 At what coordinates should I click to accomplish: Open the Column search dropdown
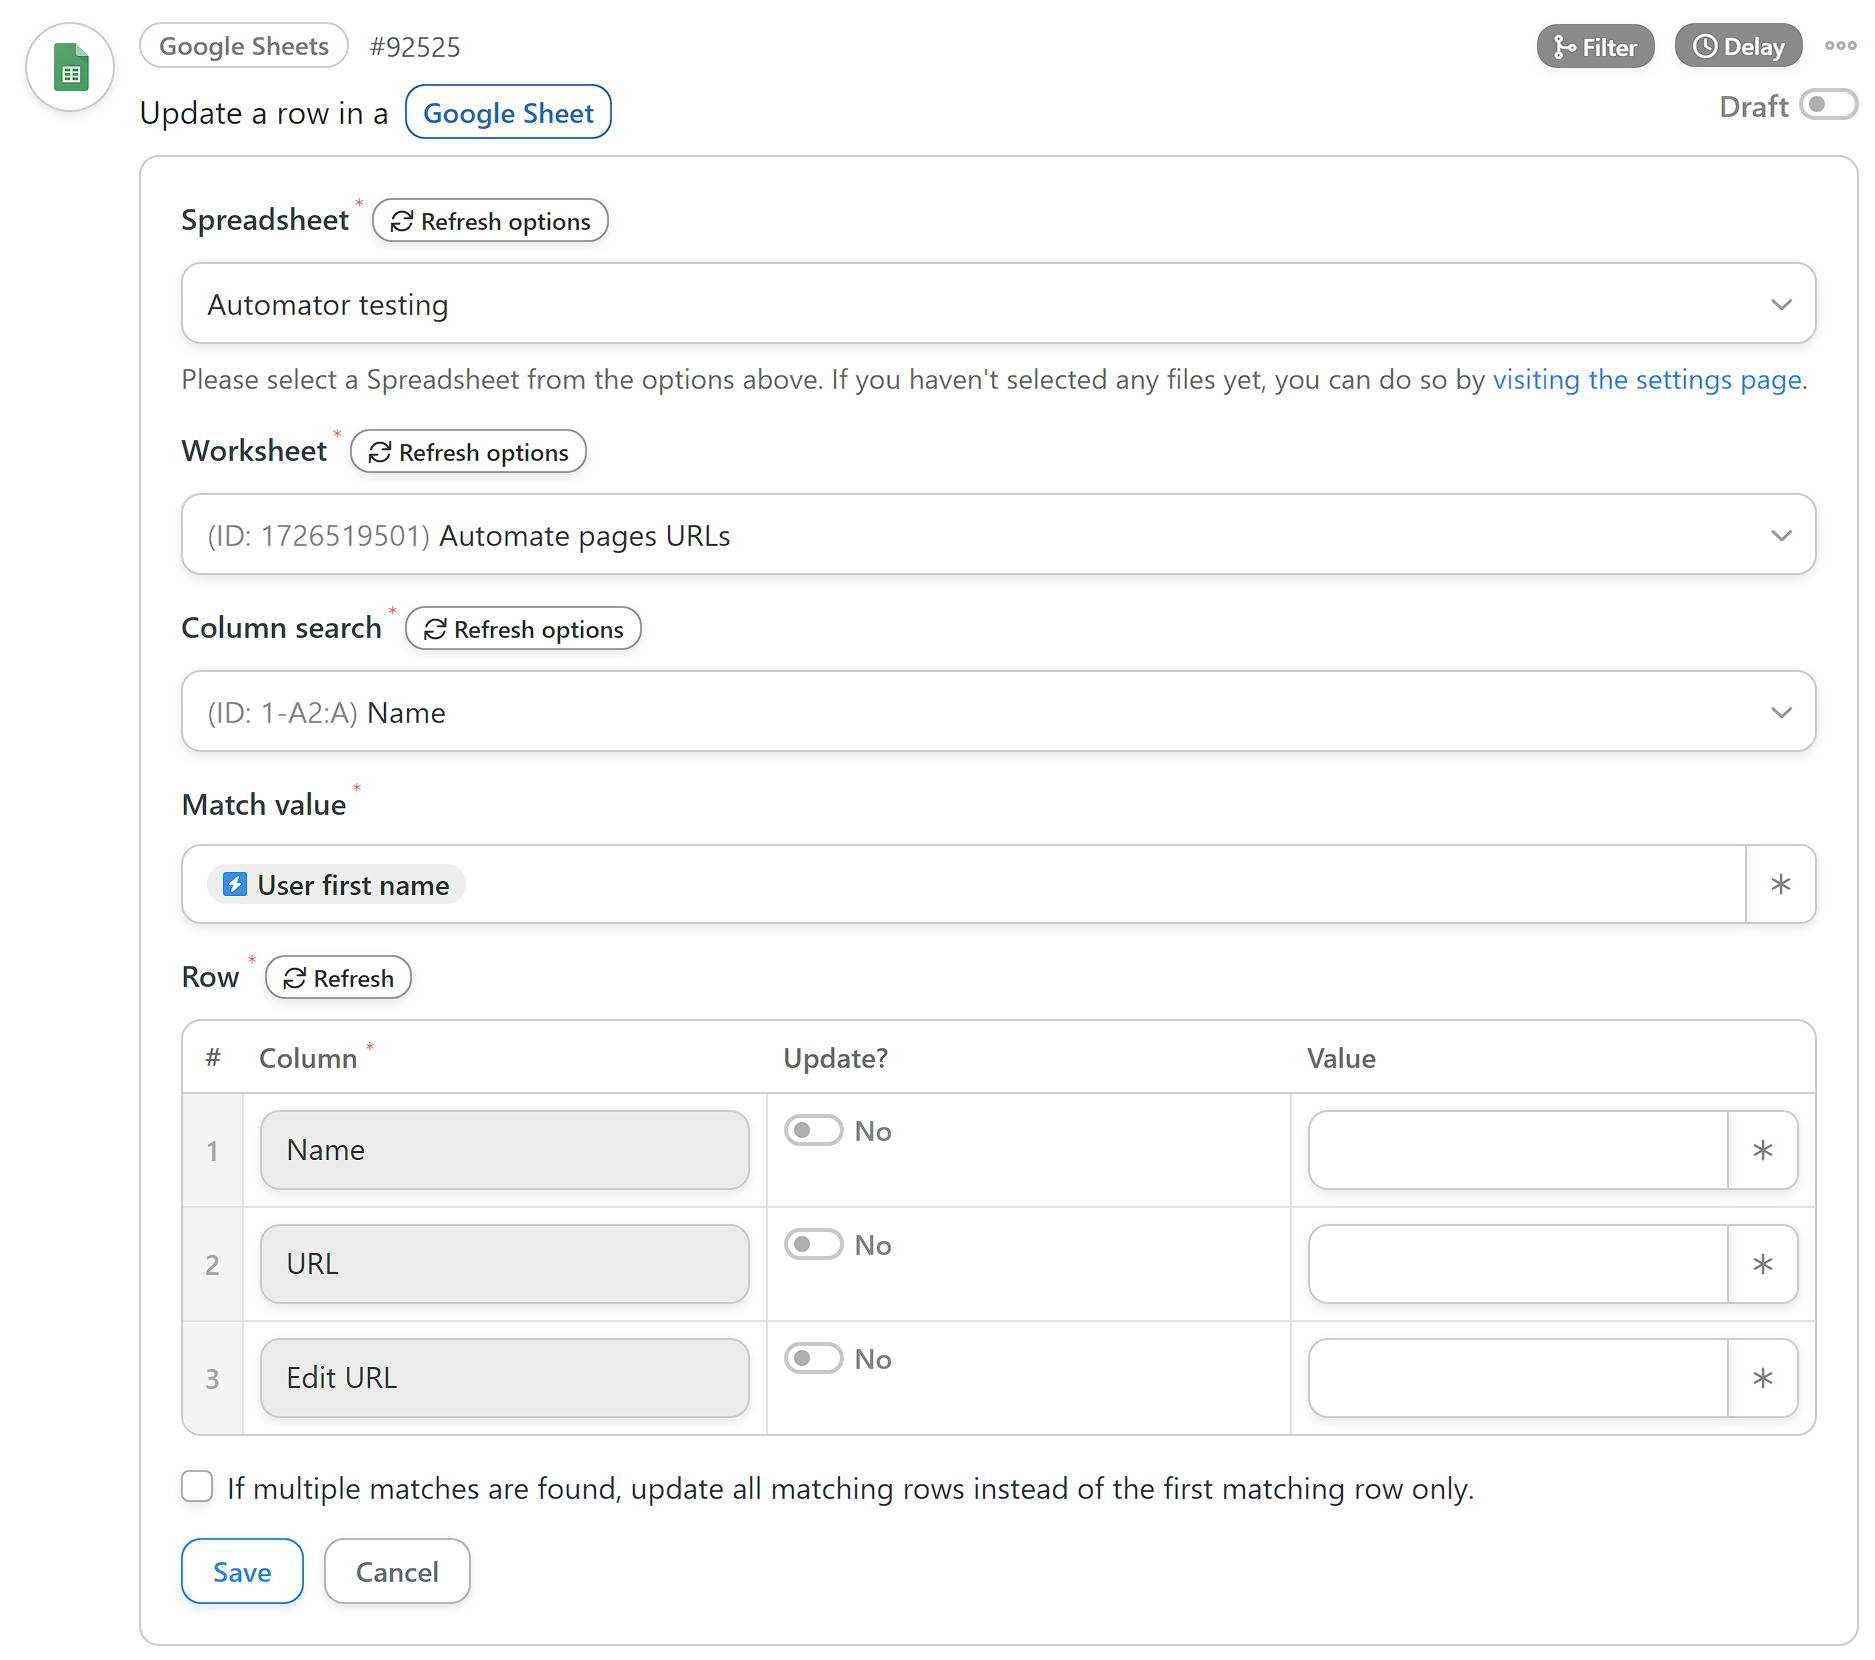pyautogui.click(x=998, y=712)
